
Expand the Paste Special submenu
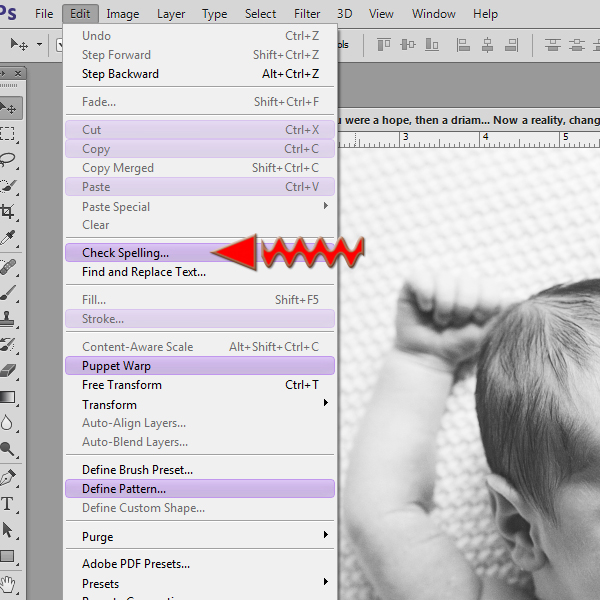(200, 207)
